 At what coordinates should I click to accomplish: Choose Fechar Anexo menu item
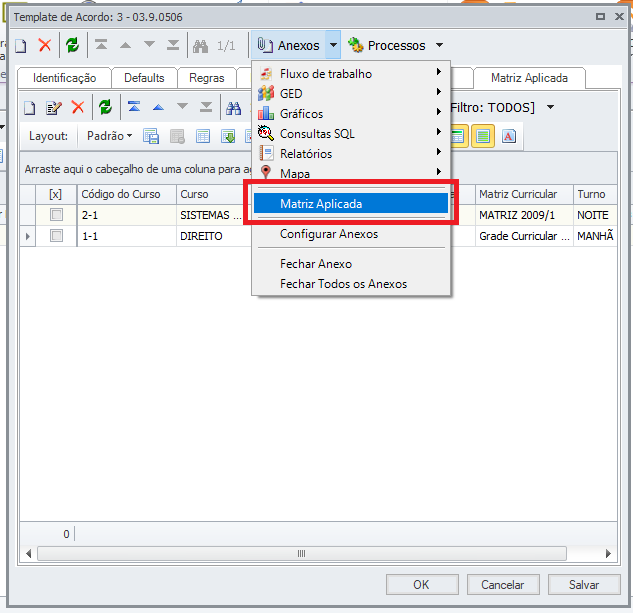[x=351, y=264]
